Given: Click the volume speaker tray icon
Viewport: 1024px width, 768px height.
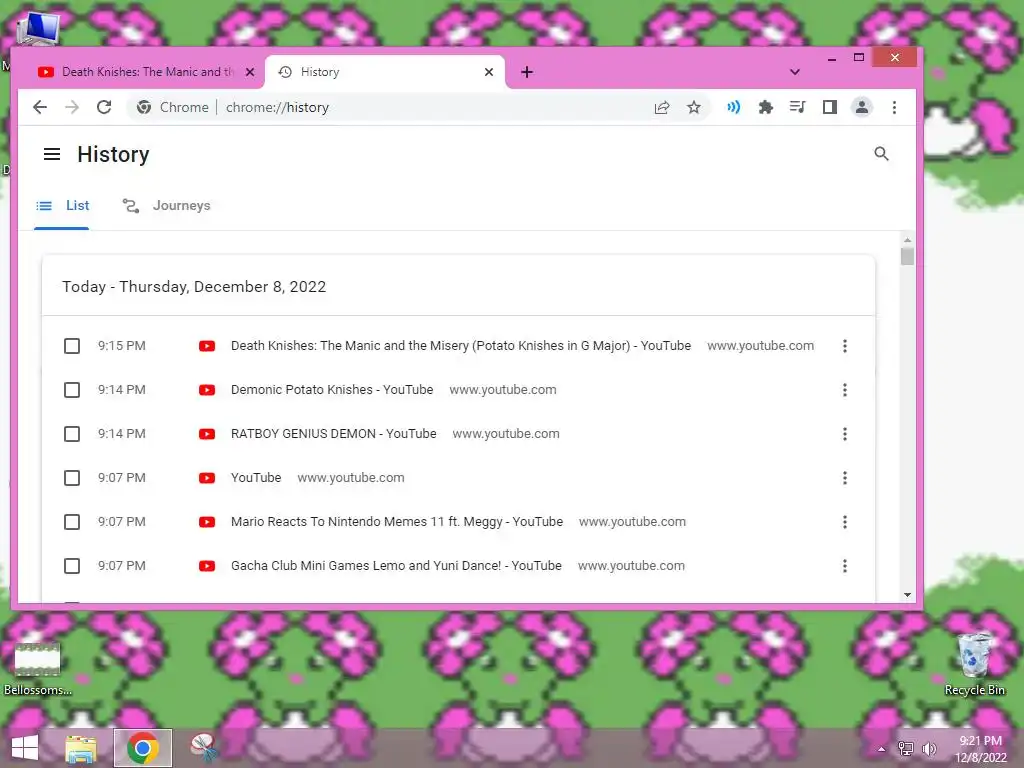Looking at the screenshot, I should click(x=929, y=749).
